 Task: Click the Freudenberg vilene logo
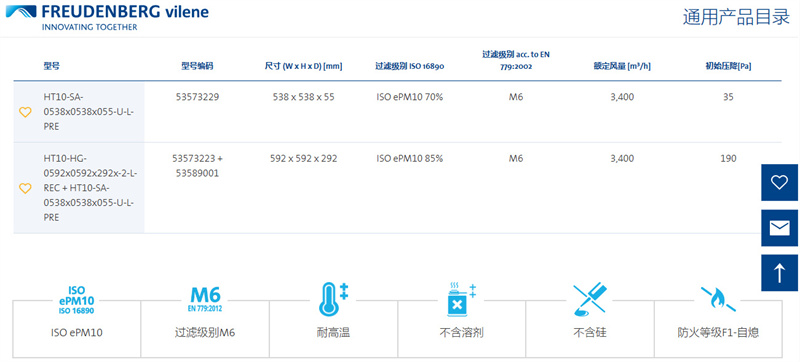coord(107,17)
